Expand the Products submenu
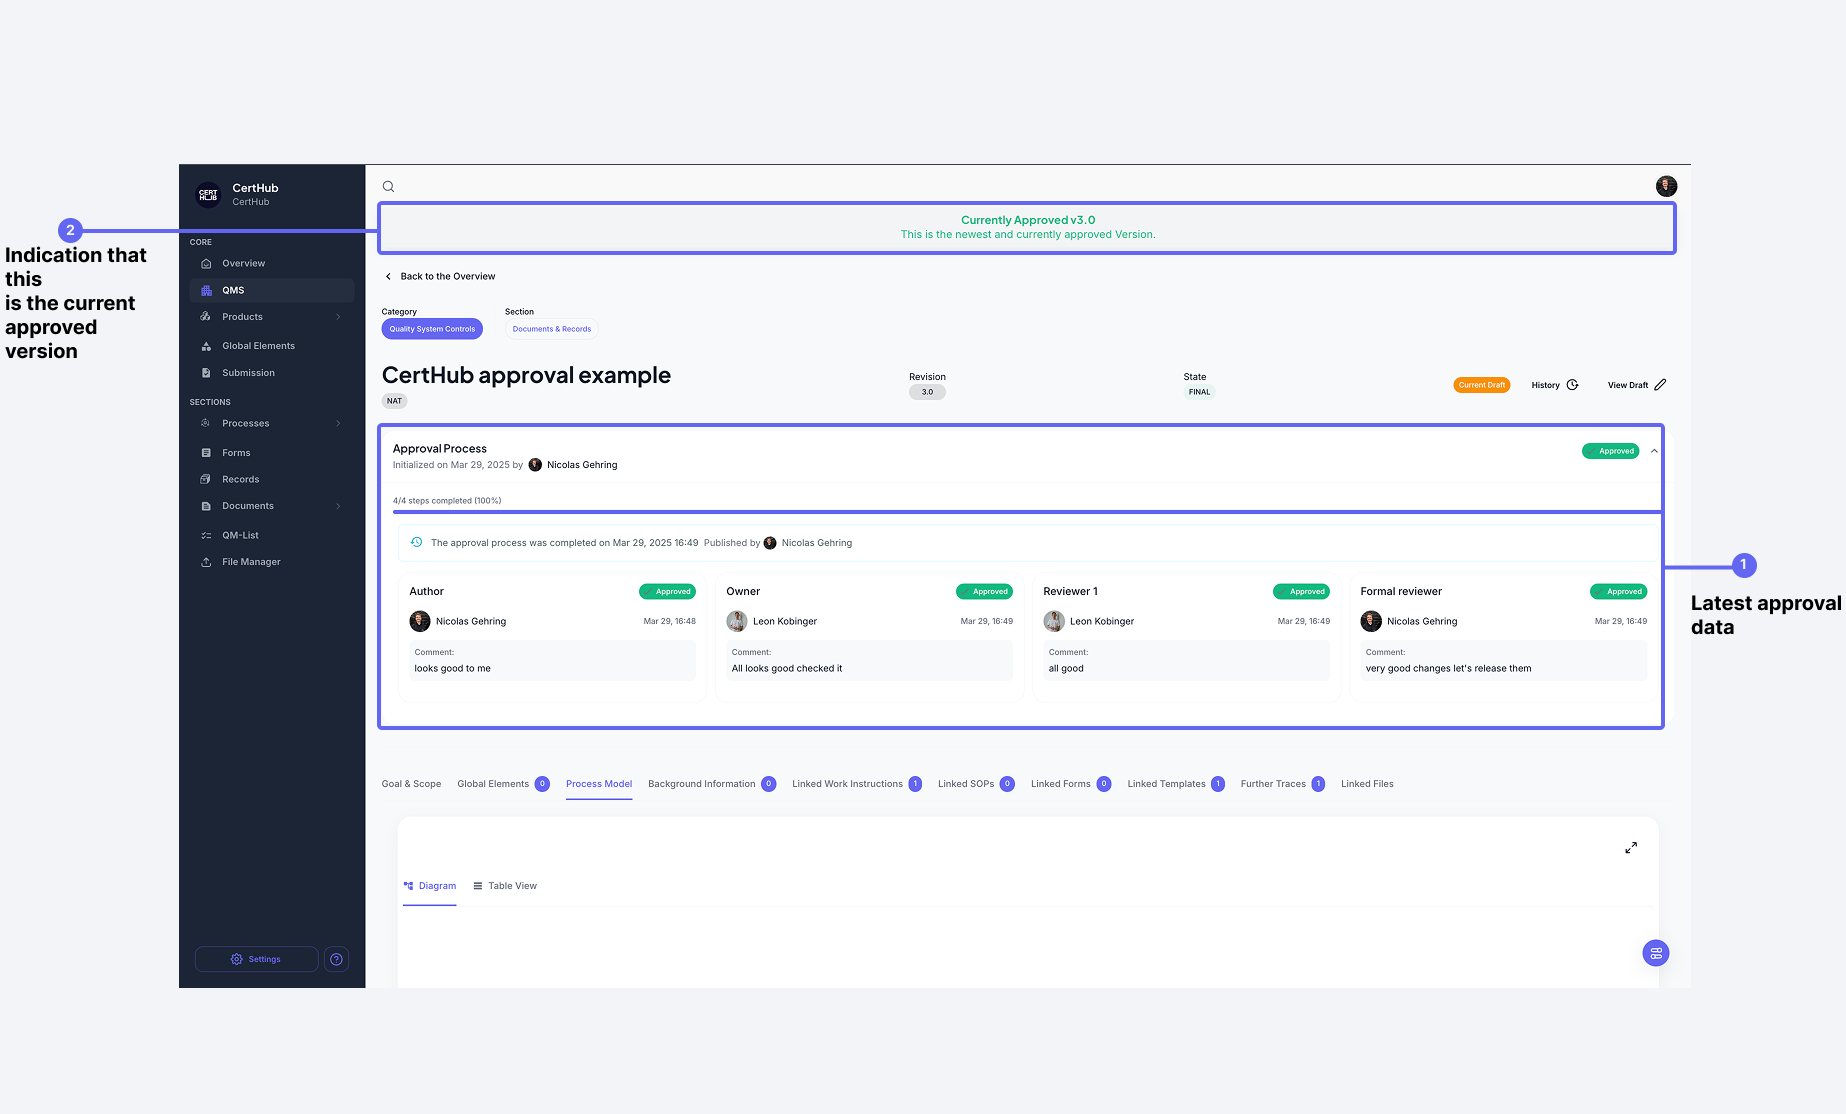This screenshot has width=1846, height=1114. click(x=338, y=317)
